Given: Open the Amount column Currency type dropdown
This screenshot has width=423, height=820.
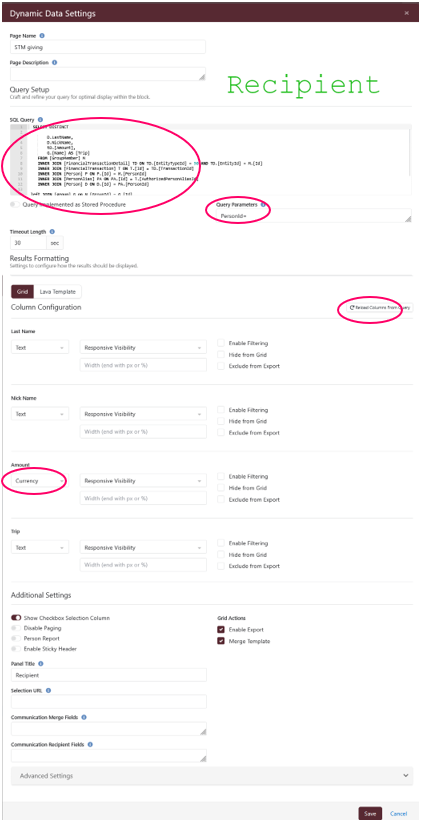Looking at the screenshot, I should [x=40, y=481].
